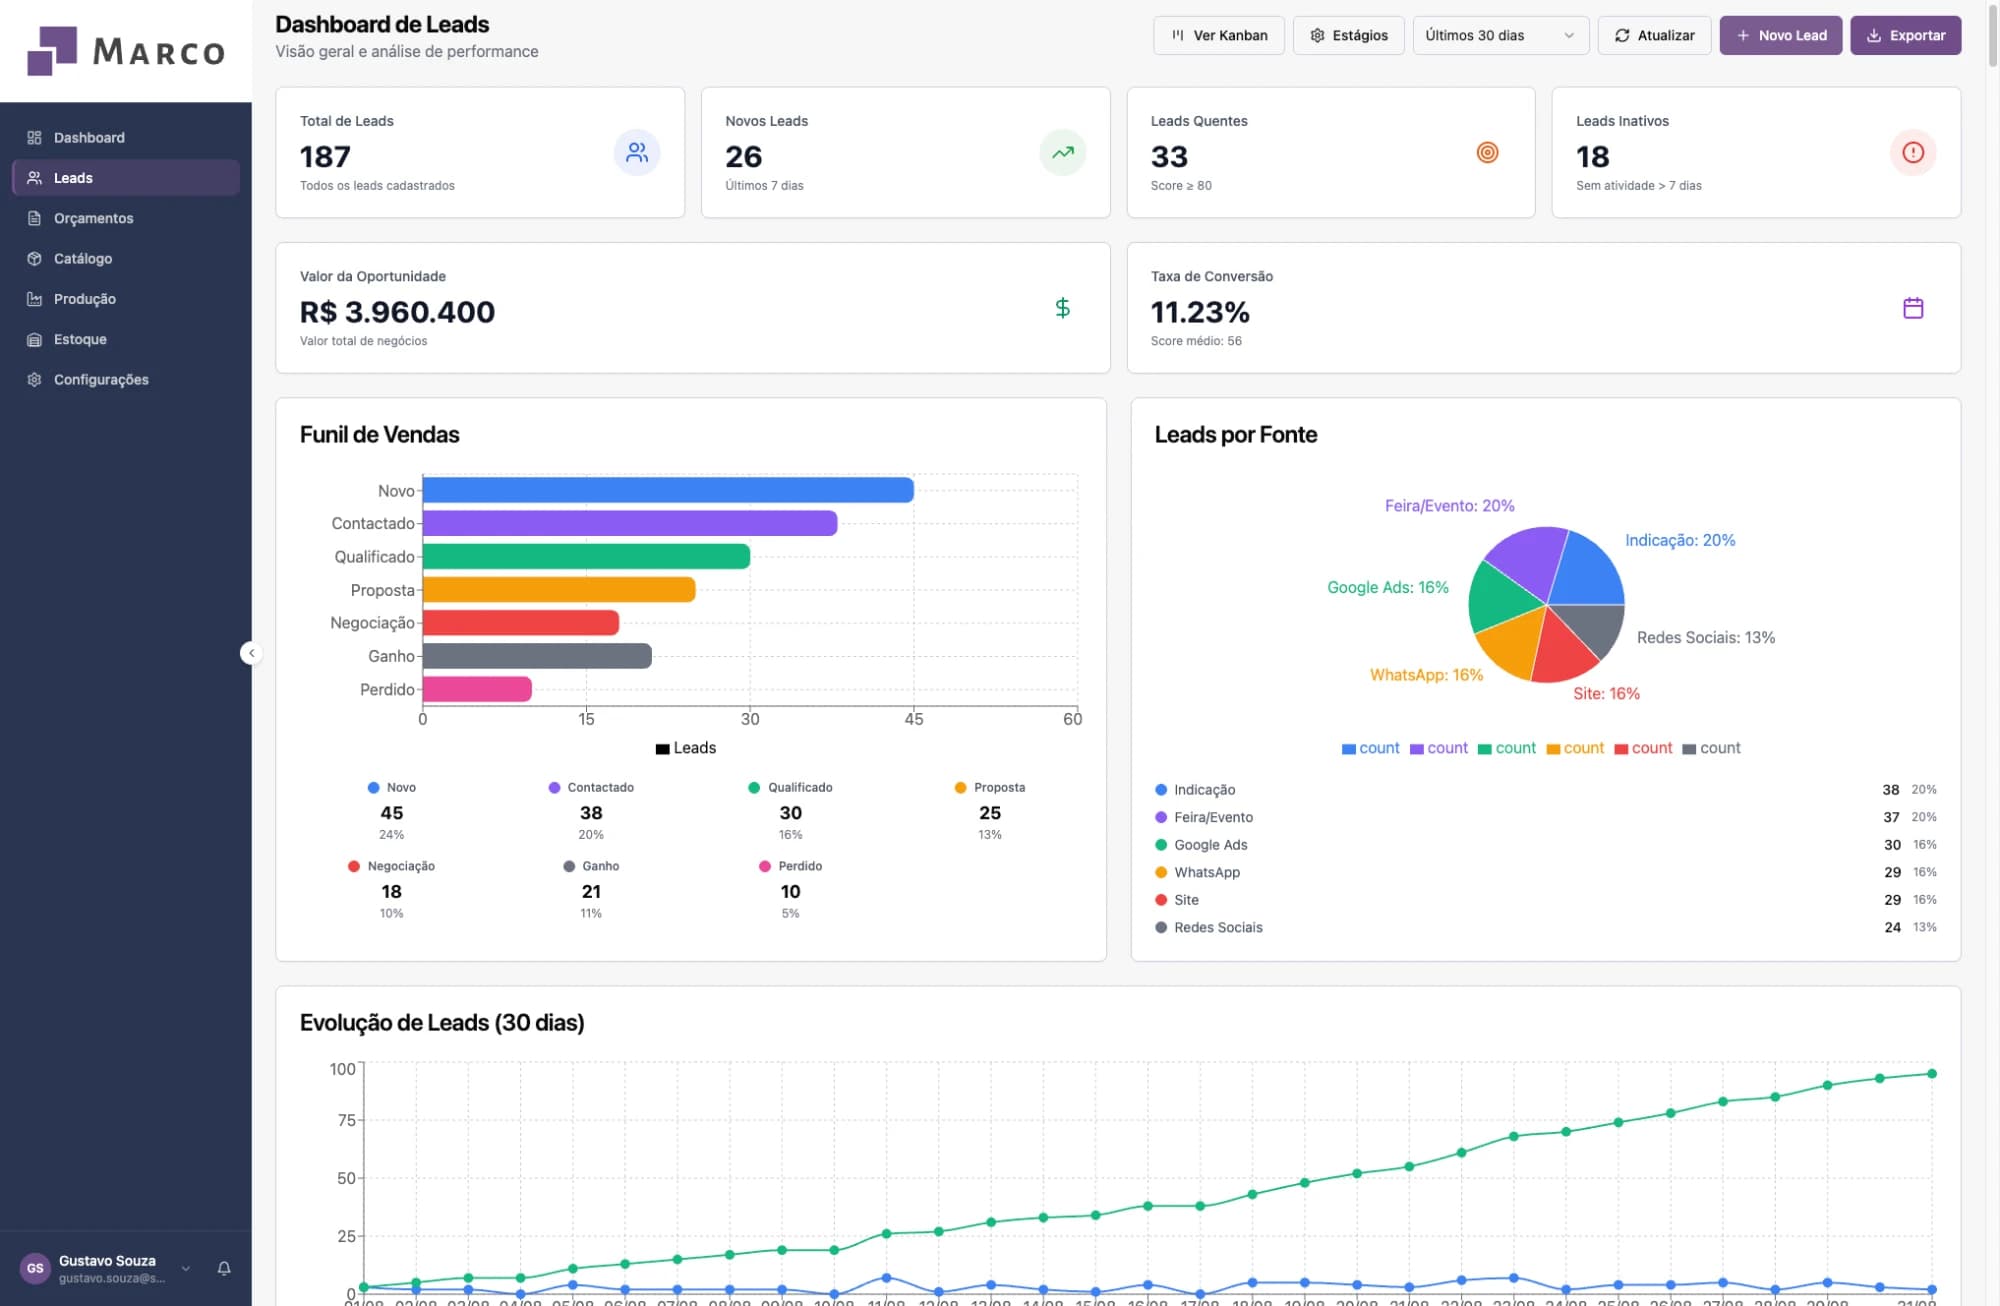Click the green Qualificado funnel bar
Screen dimensions: 2000x1306
click(x=586, y=556)
